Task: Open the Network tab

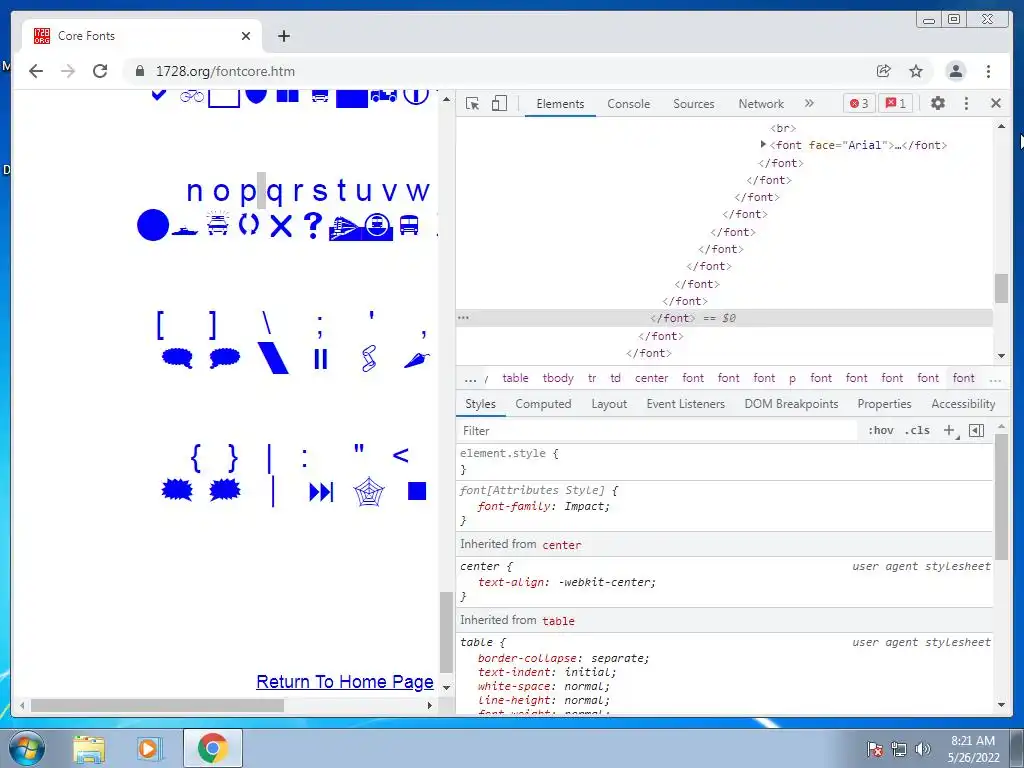Action: tap(761, 104)
